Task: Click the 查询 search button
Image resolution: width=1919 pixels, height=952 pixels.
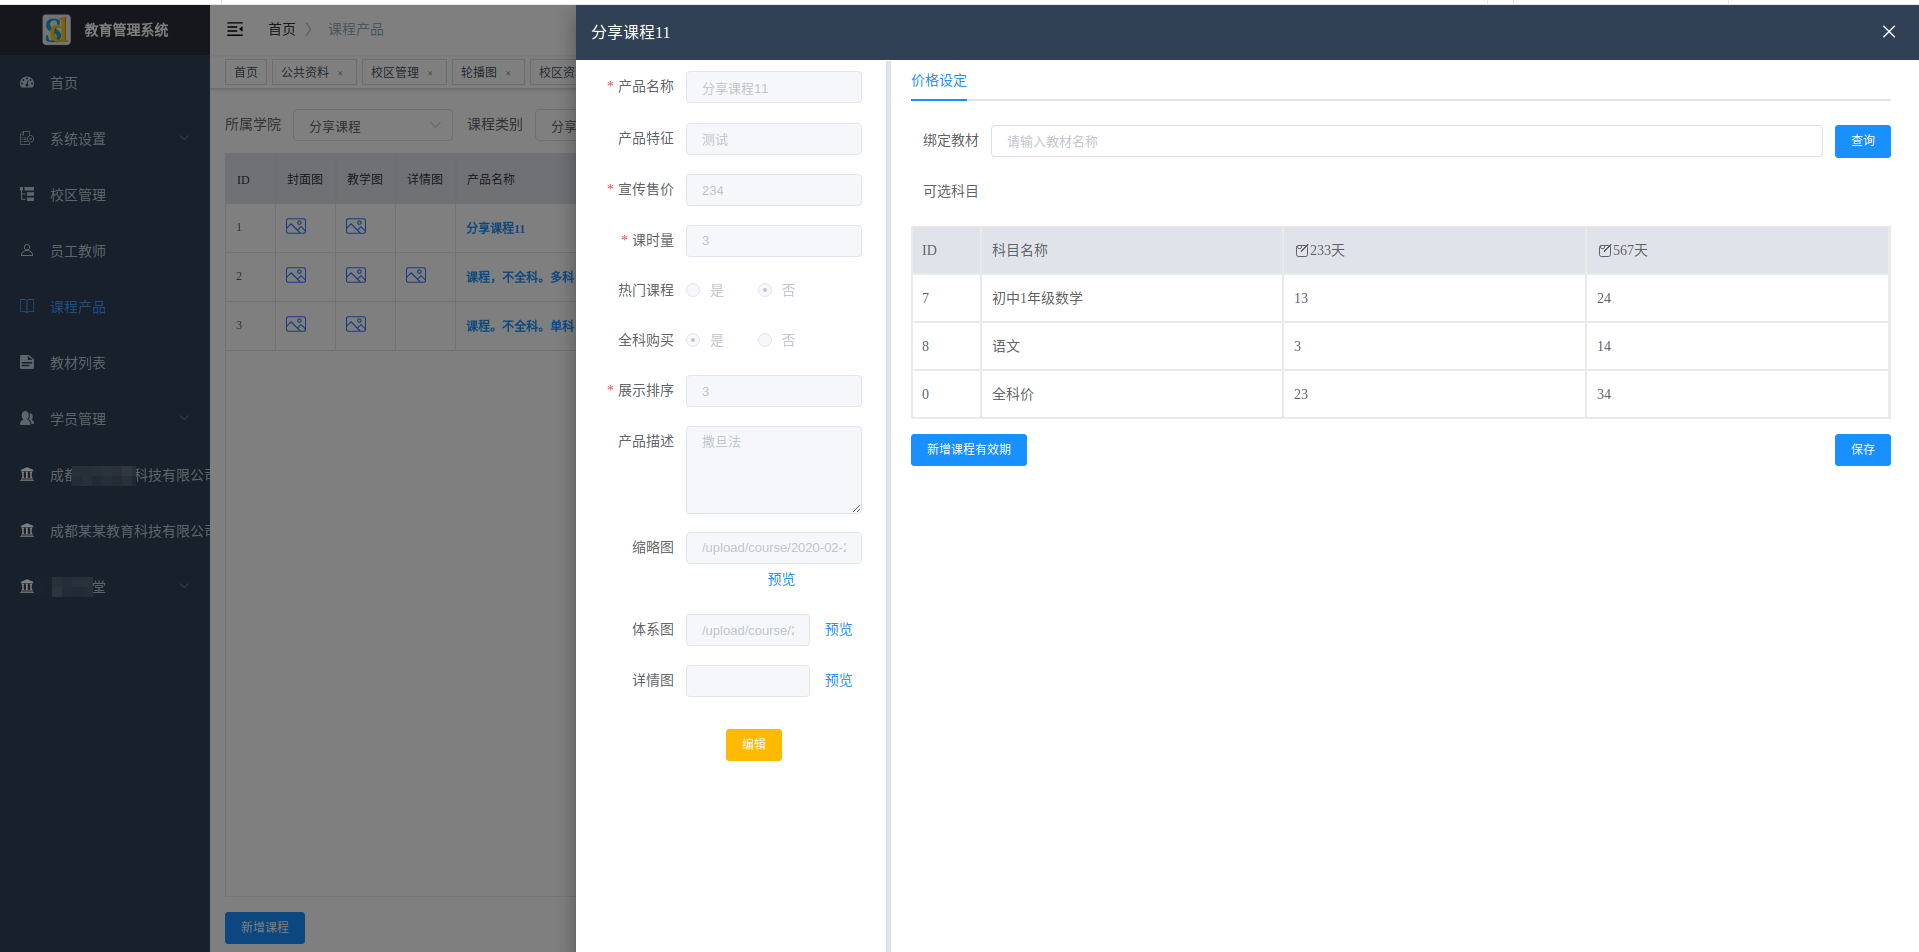Action: pos(1862,141)
